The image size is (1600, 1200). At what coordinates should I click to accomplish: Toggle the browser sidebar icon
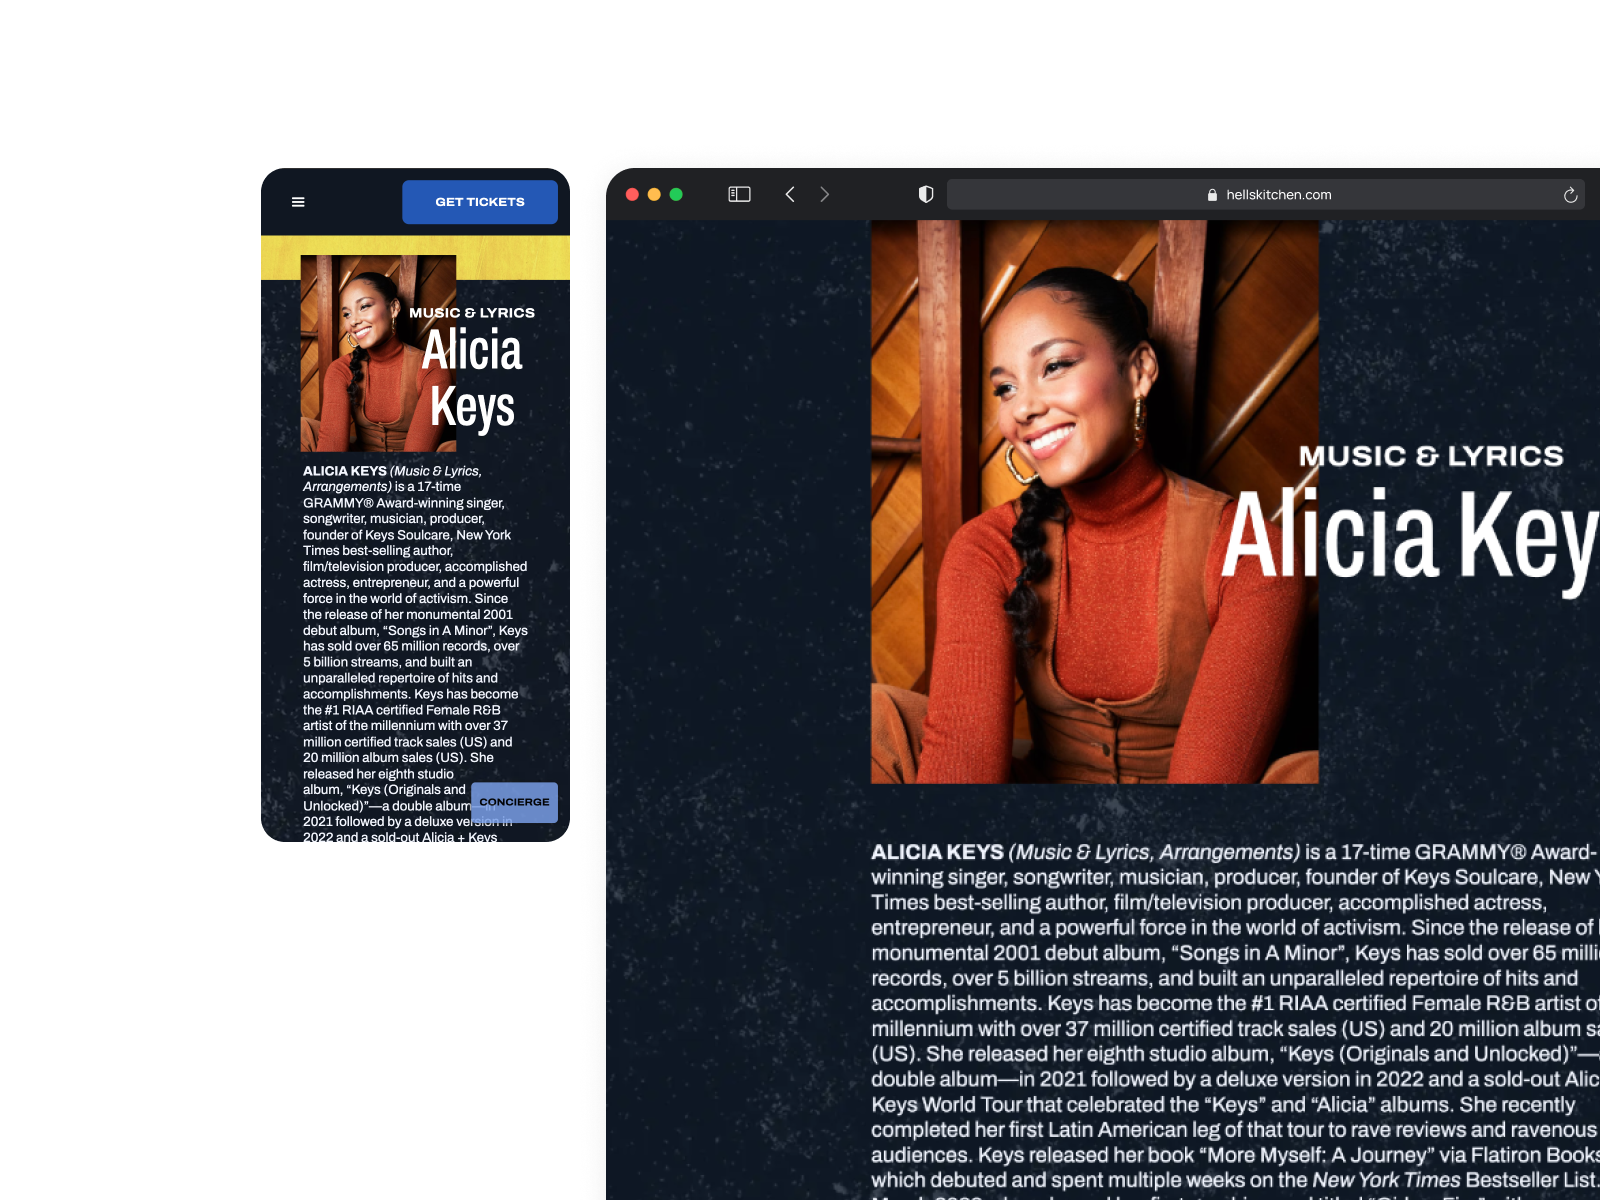[x=739, y=194]
